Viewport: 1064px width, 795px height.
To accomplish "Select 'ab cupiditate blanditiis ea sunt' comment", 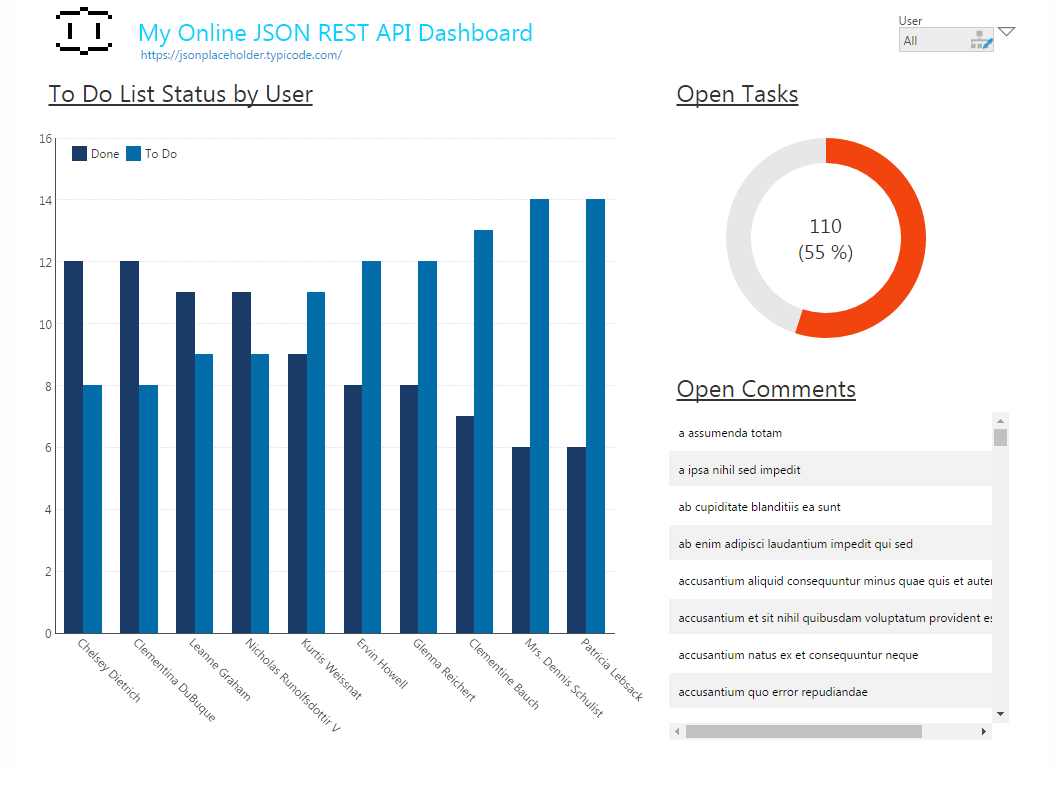I will (830, 507).
